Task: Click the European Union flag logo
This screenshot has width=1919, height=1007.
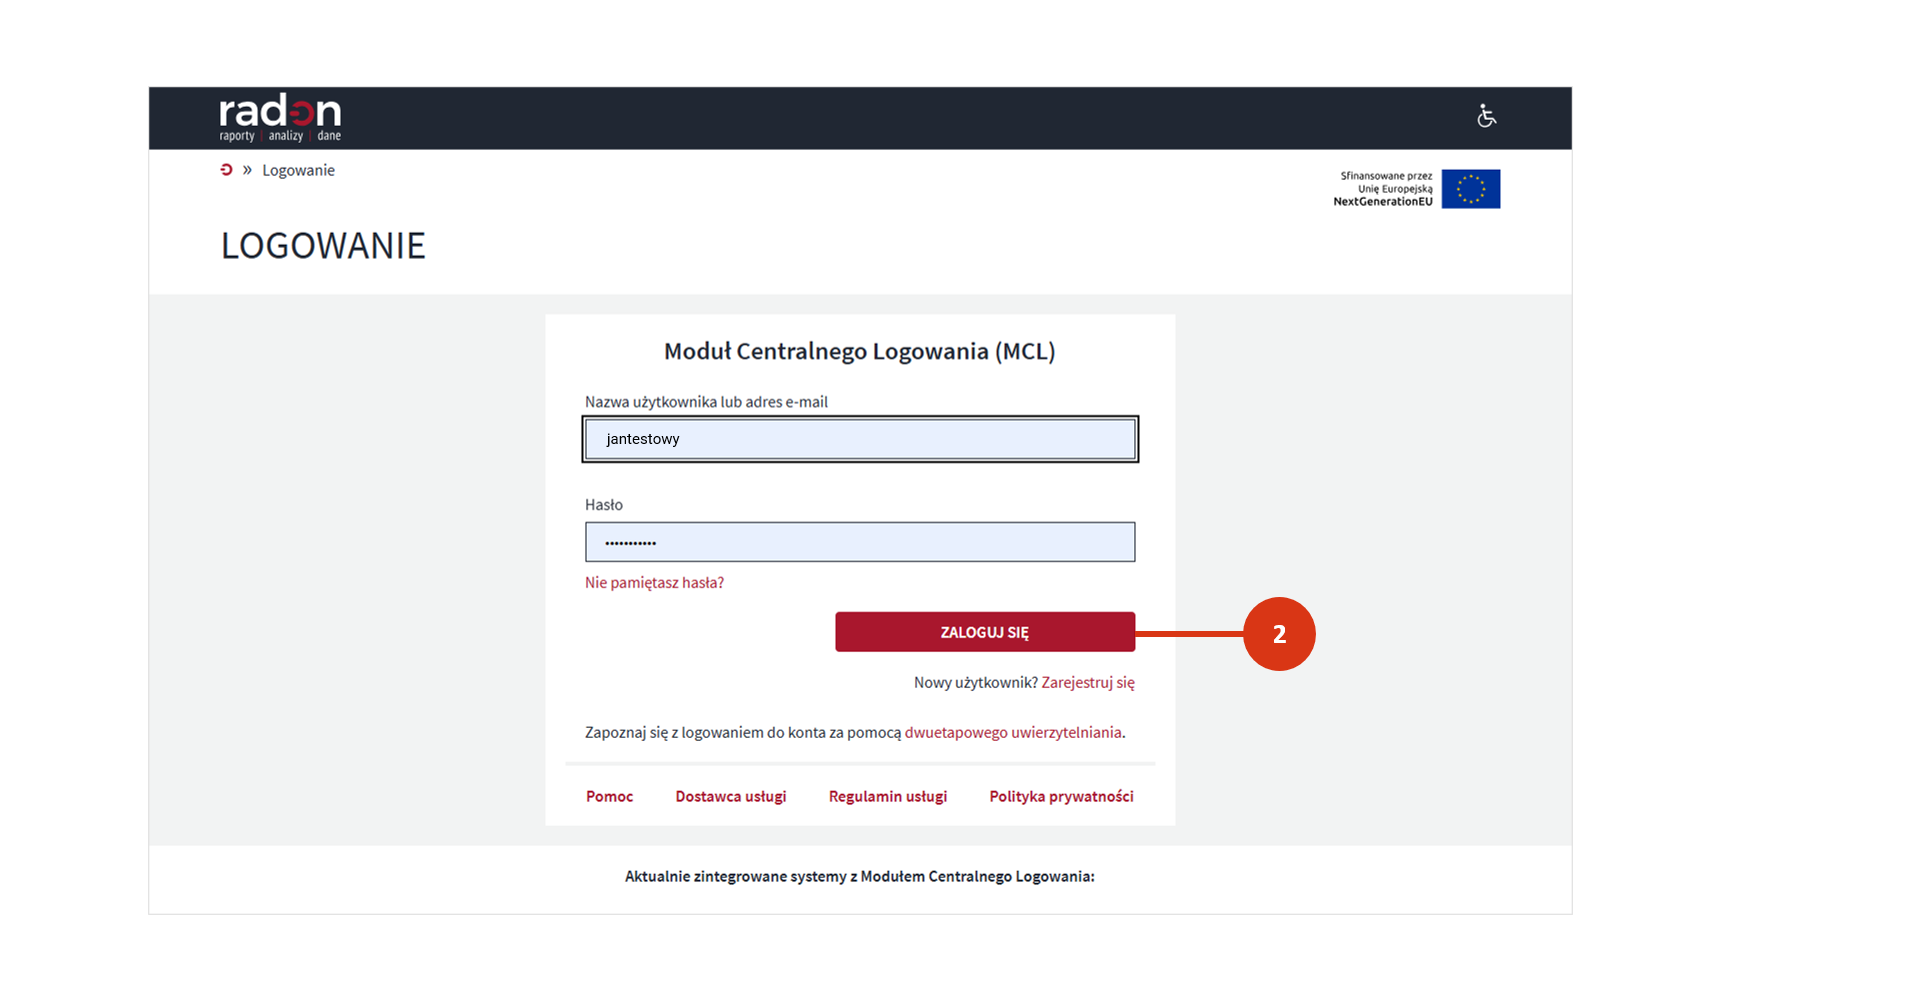Action: pyautogui.click(x=1470, y=189)
